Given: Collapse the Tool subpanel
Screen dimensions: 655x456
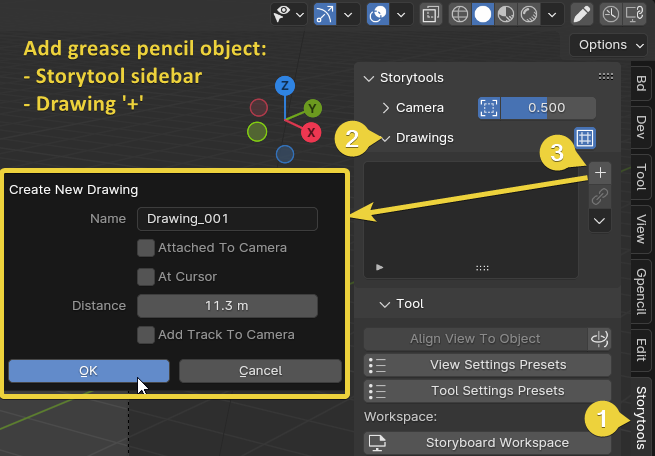Looking at the screenshot, I should [385, 304].
